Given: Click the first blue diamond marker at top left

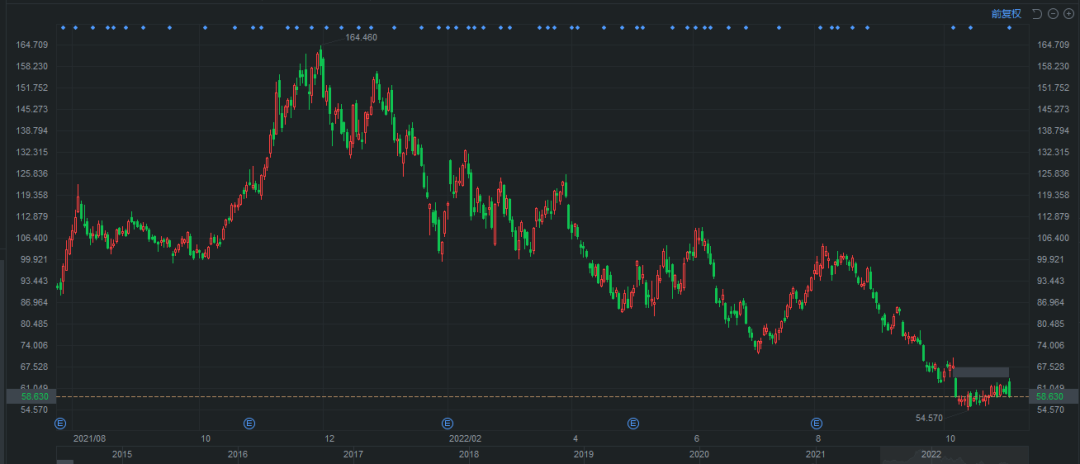Looking at the screenshot, I should tap(63, 28).
